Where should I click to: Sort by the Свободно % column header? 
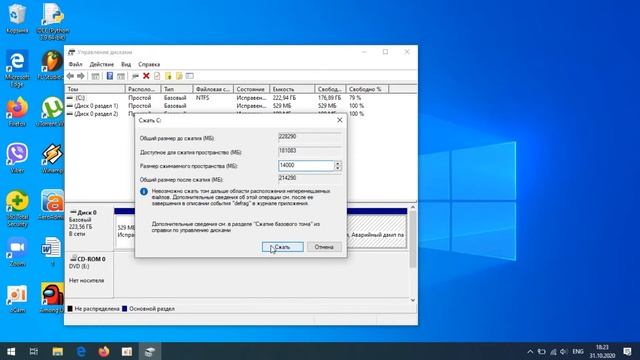coord(367,89)
